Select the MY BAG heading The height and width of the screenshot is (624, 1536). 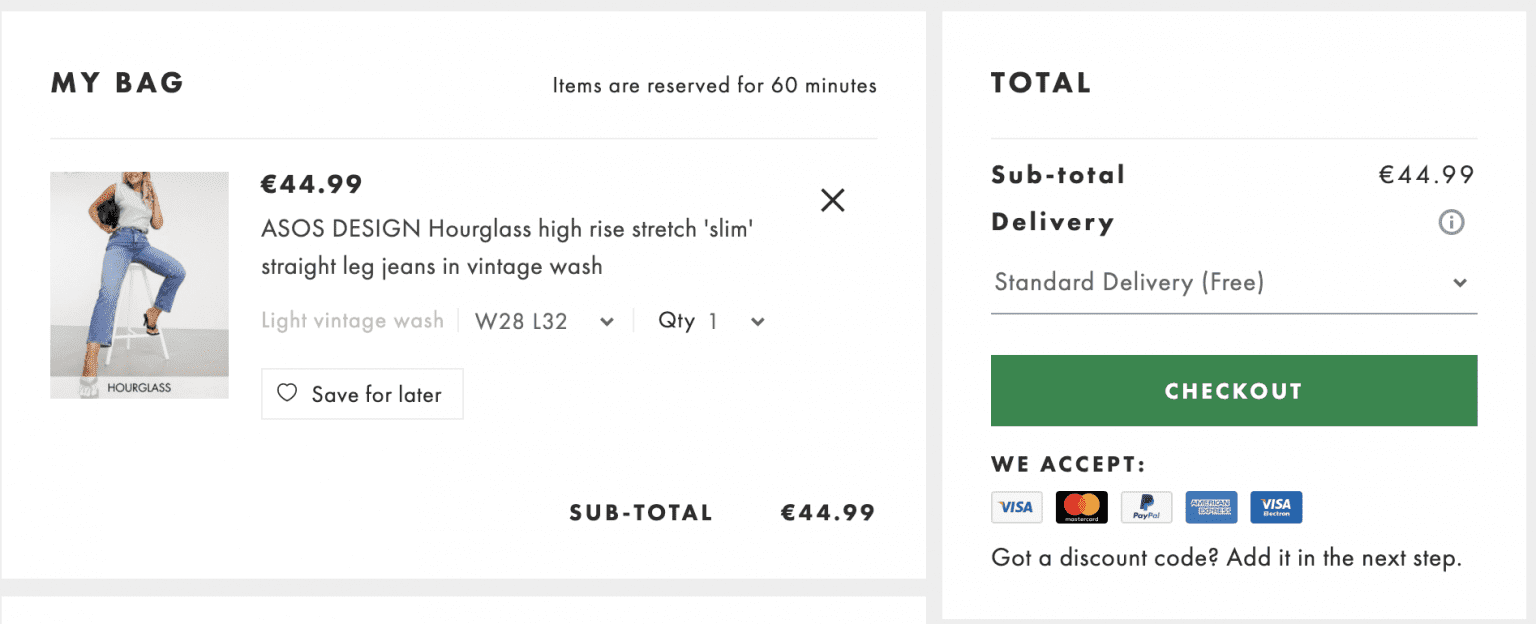(117, 83)
